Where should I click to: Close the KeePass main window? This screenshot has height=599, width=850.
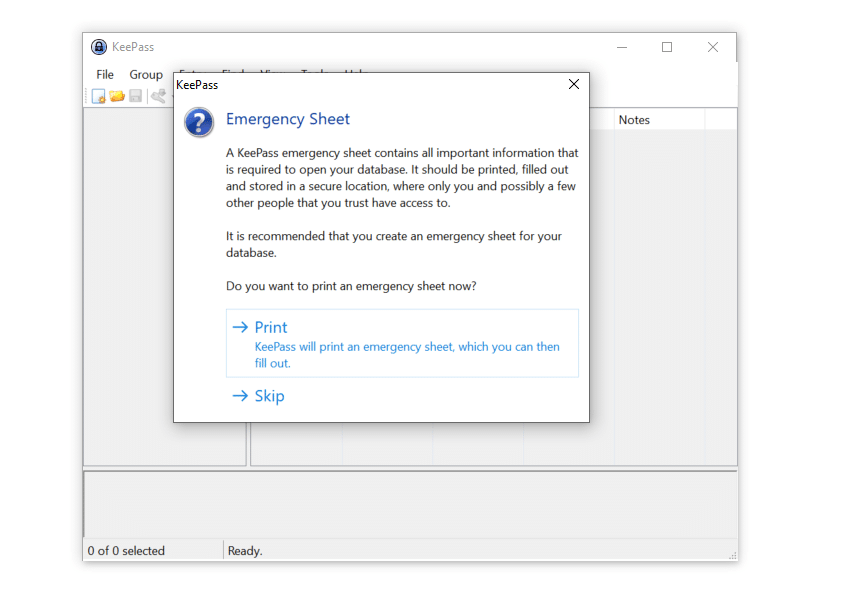coord(713,47)
